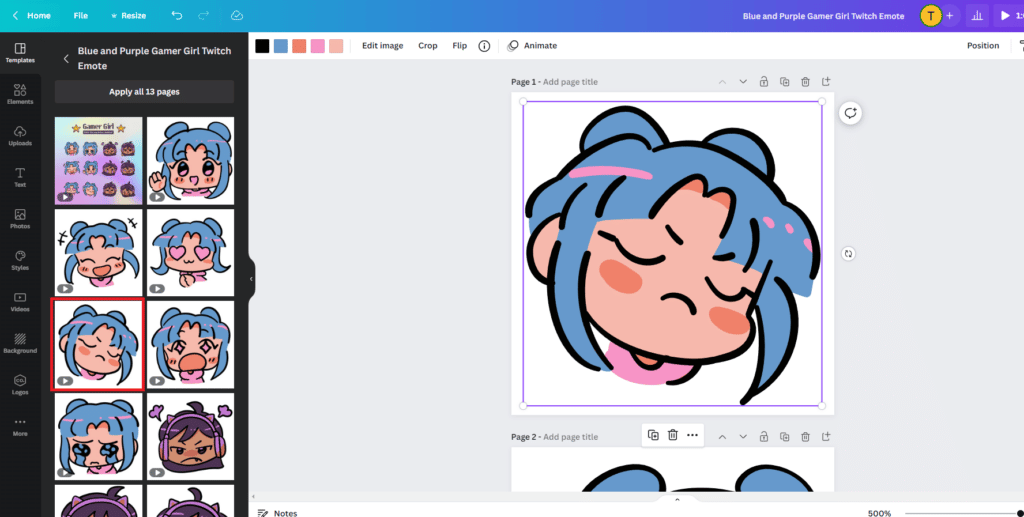Duplicate selected element in floating toolbar
Screen dimensions: 1024x517
tap(653, 435)
